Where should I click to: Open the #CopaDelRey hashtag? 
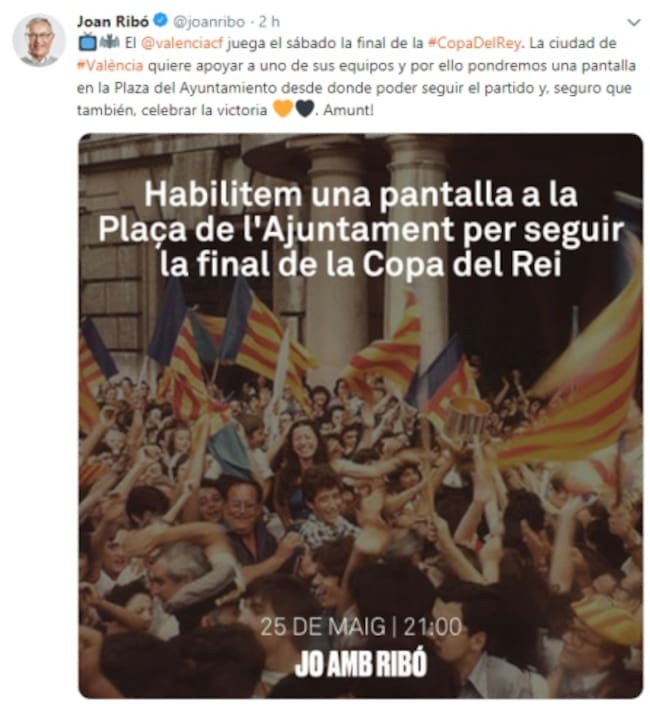[x=474, y=43]
